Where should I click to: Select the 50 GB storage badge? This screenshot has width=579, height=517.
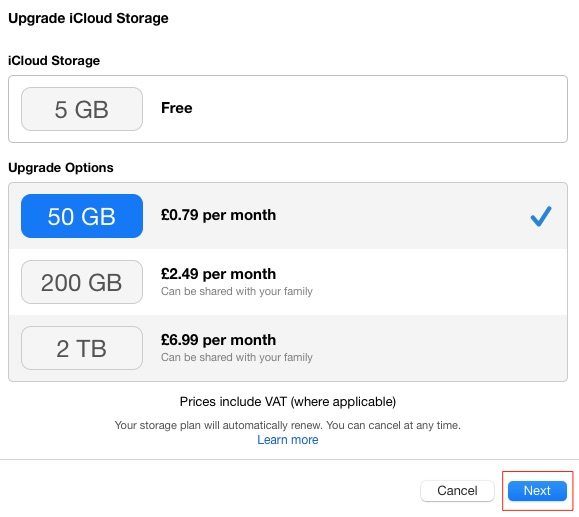click(82, 216)
